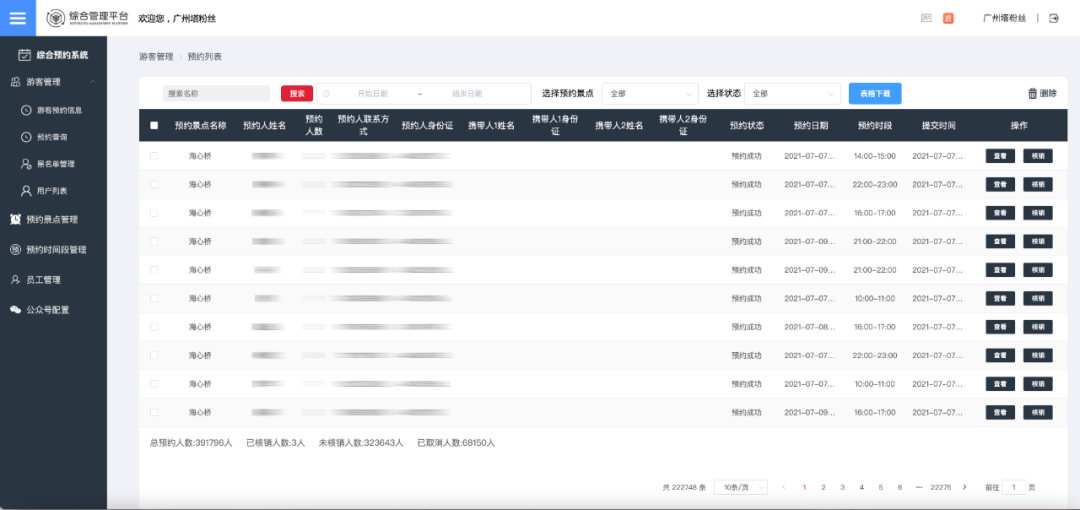Collapse 游客管理 with its chevron

[x=93, y=82]
